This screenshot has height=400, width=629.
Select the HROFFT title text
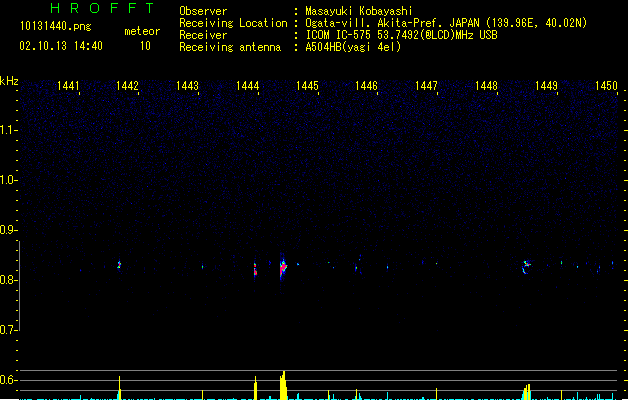coord(102,8)
